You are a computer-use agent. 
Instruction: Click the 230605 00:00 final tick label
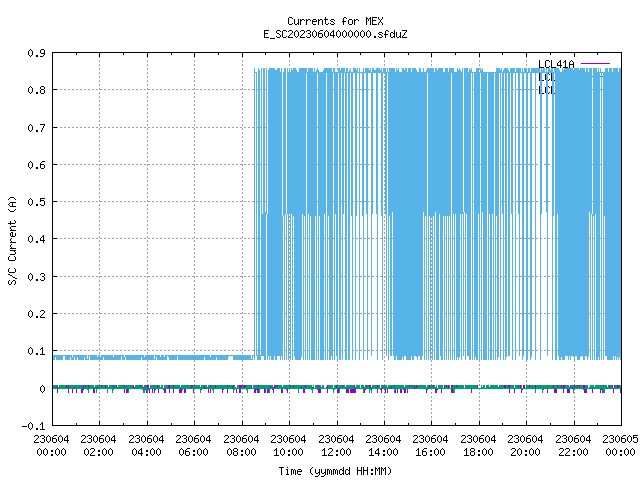(620, 446)
